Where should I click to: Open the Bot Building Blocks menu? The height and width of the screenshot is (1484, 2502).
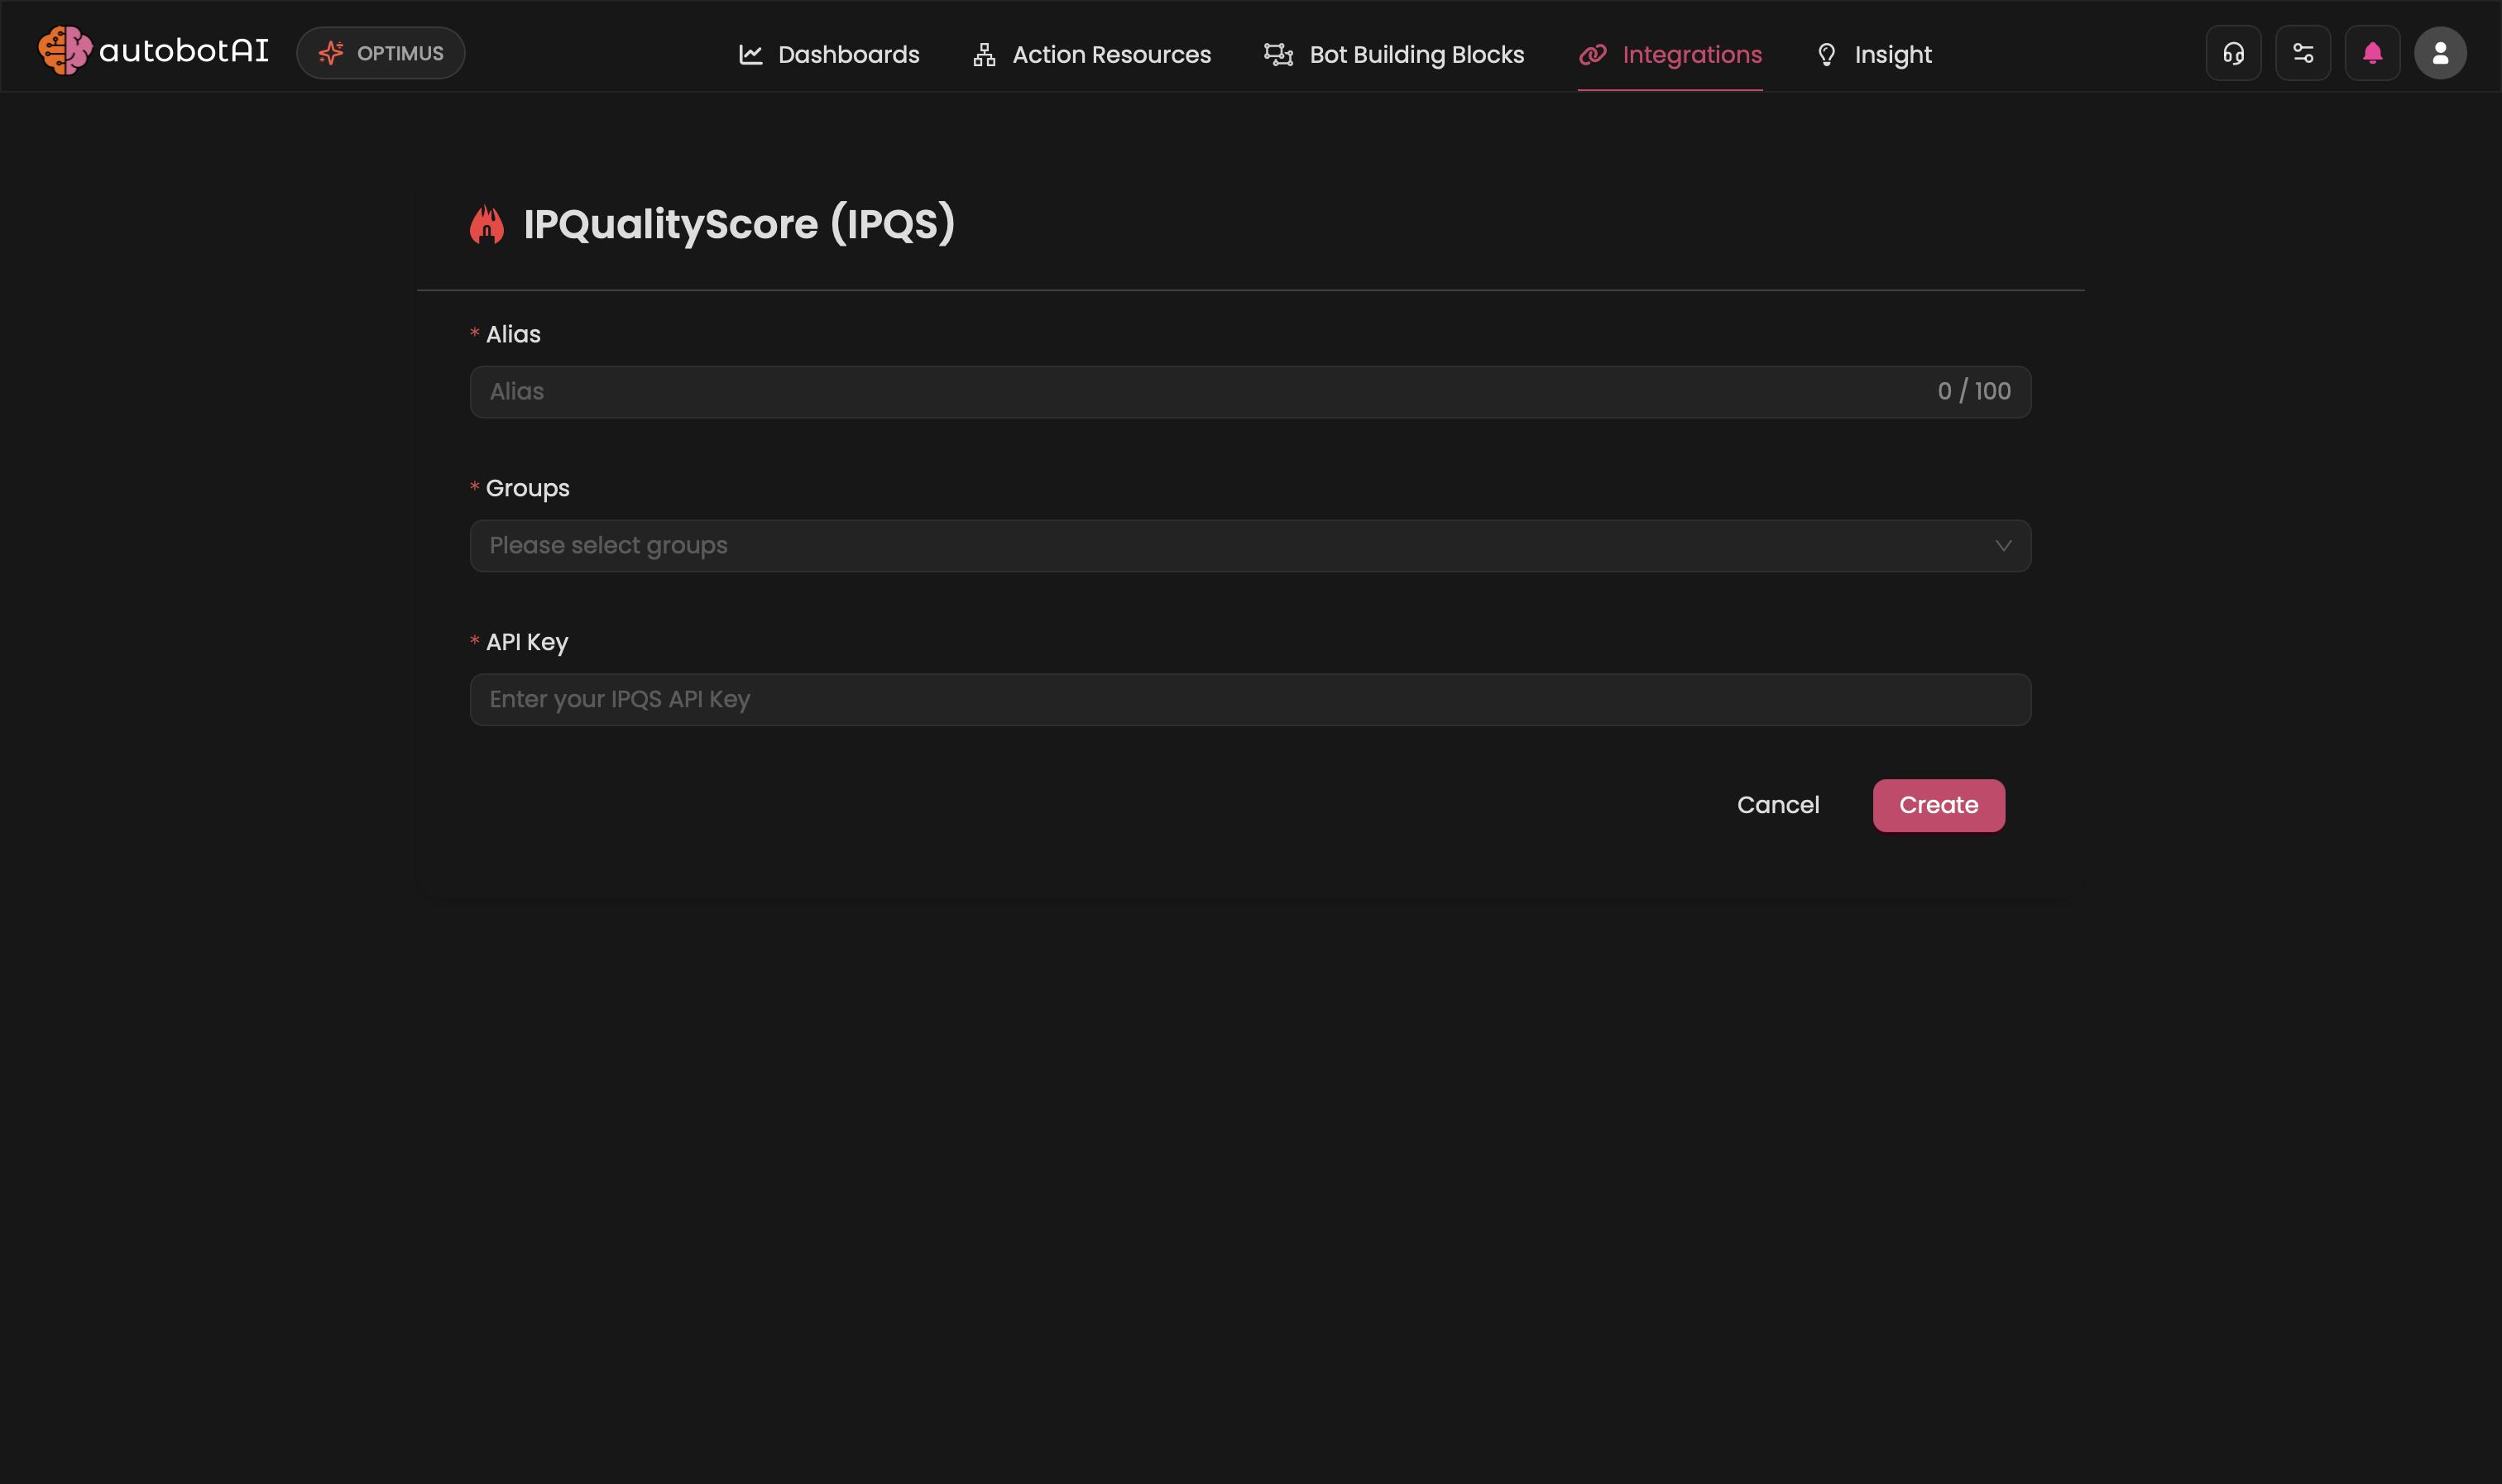(1394, 54)
